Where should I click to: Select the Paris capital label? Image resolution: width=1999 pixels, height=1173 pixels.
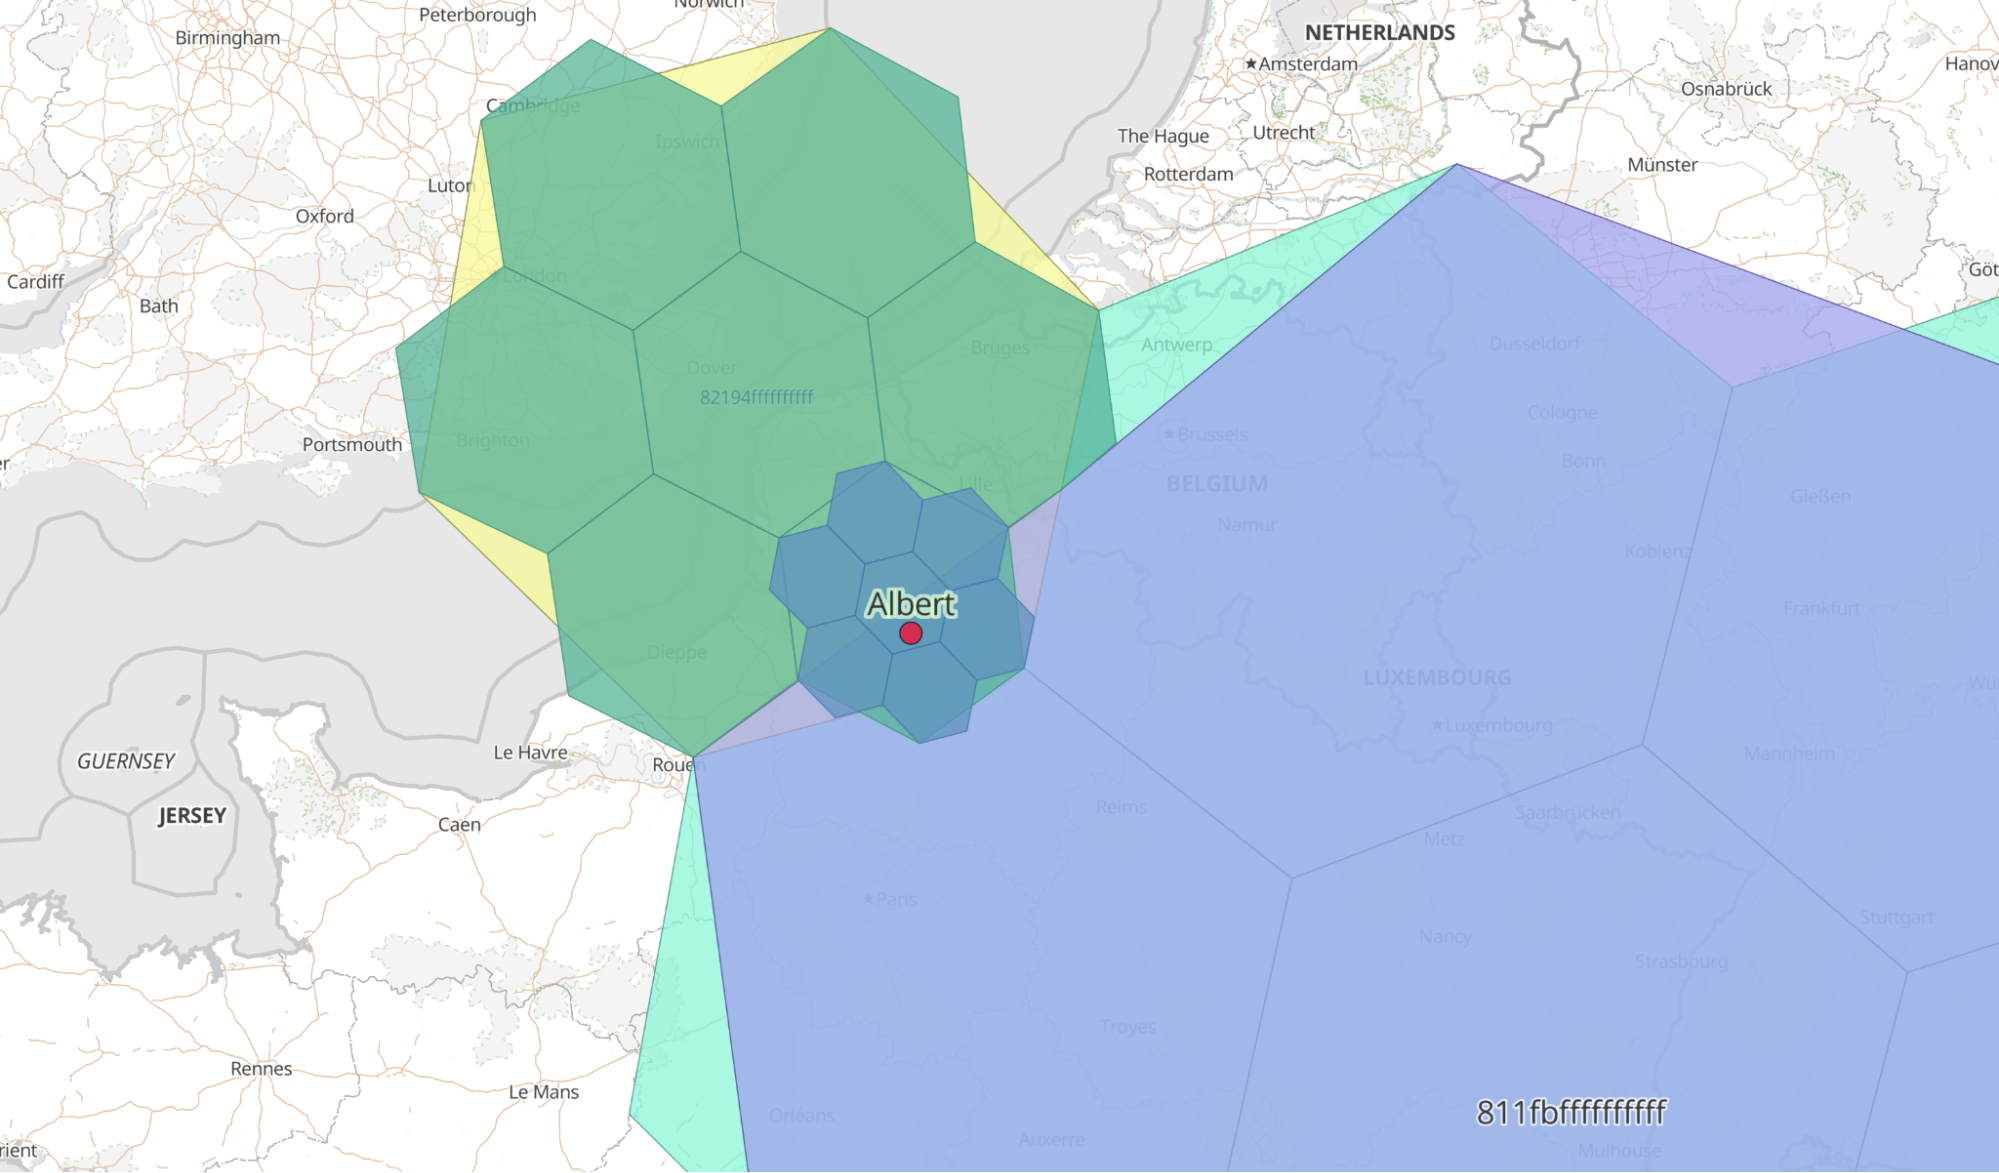pos(896,899)
